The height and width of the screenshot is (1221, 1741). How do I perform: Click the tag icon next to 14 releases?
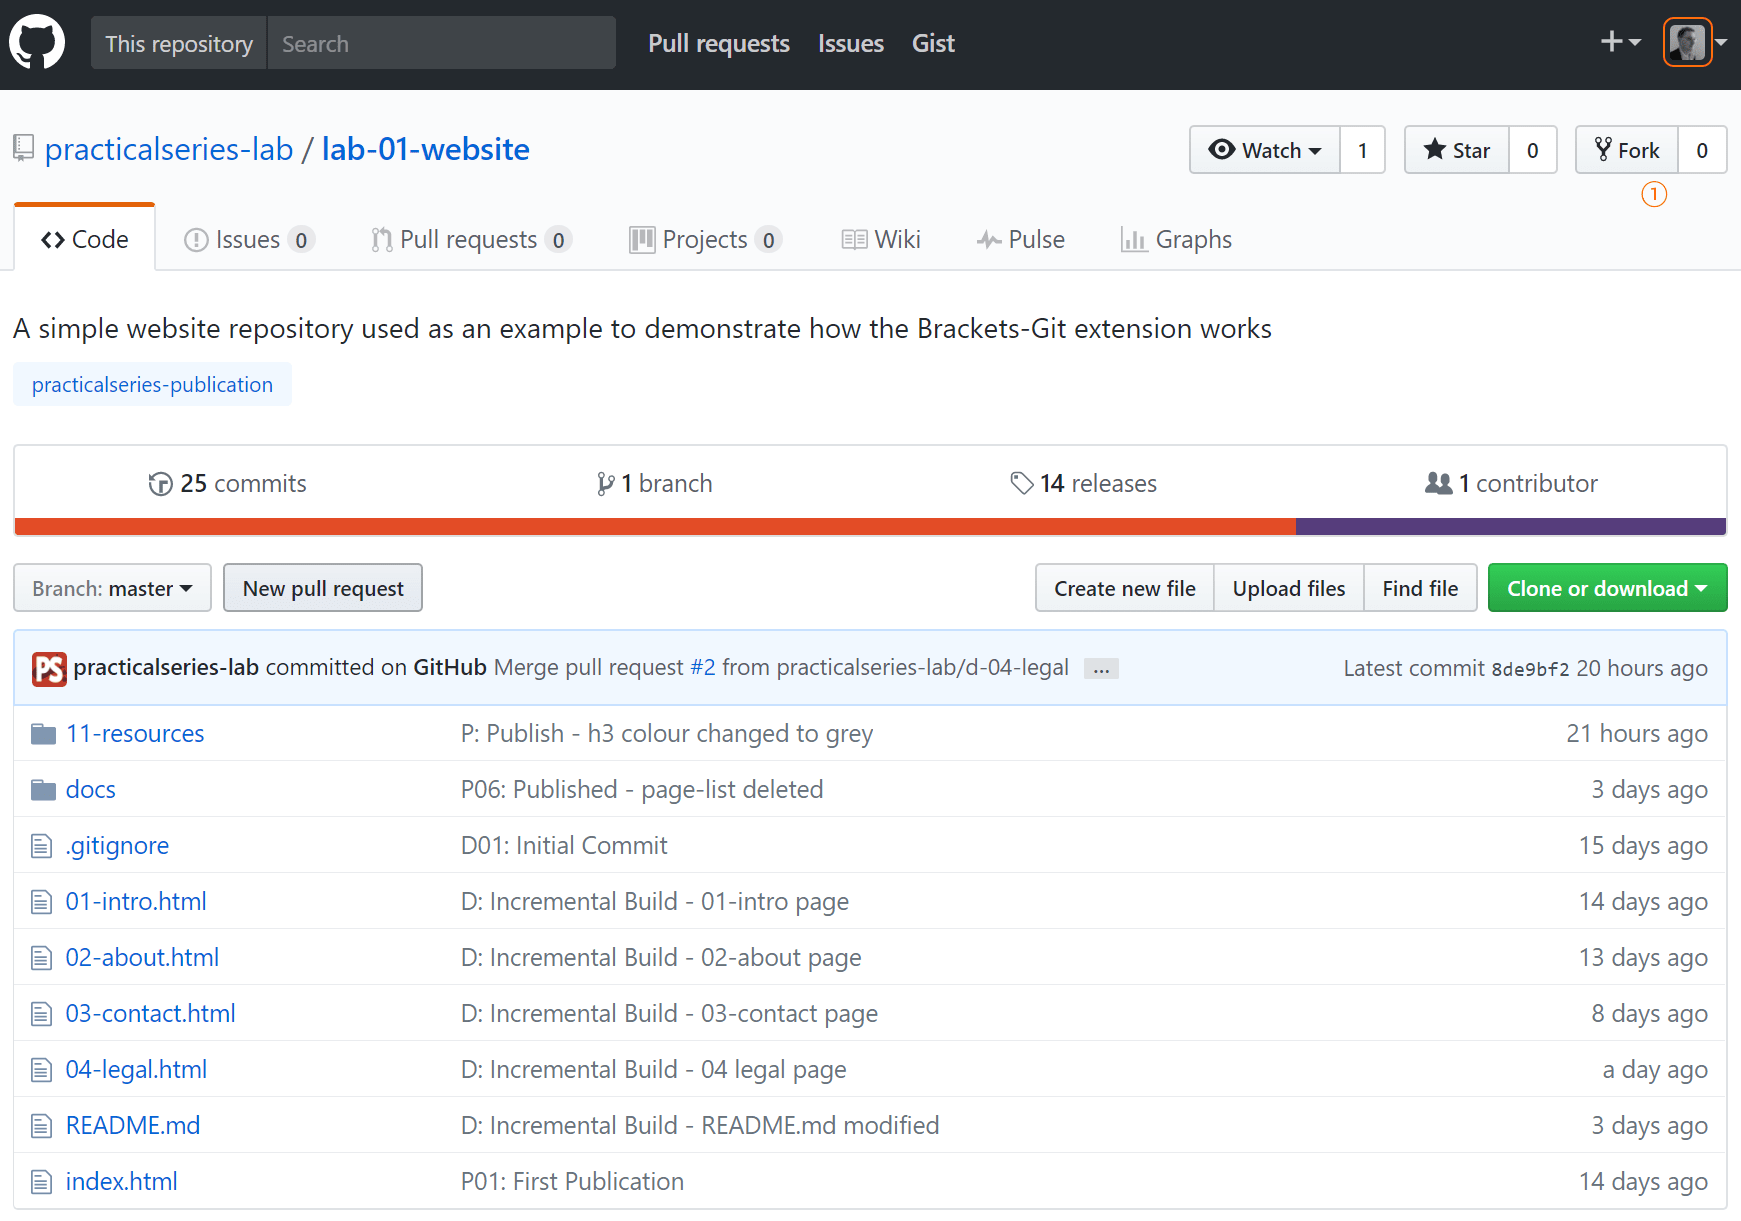pos(1021,483)
